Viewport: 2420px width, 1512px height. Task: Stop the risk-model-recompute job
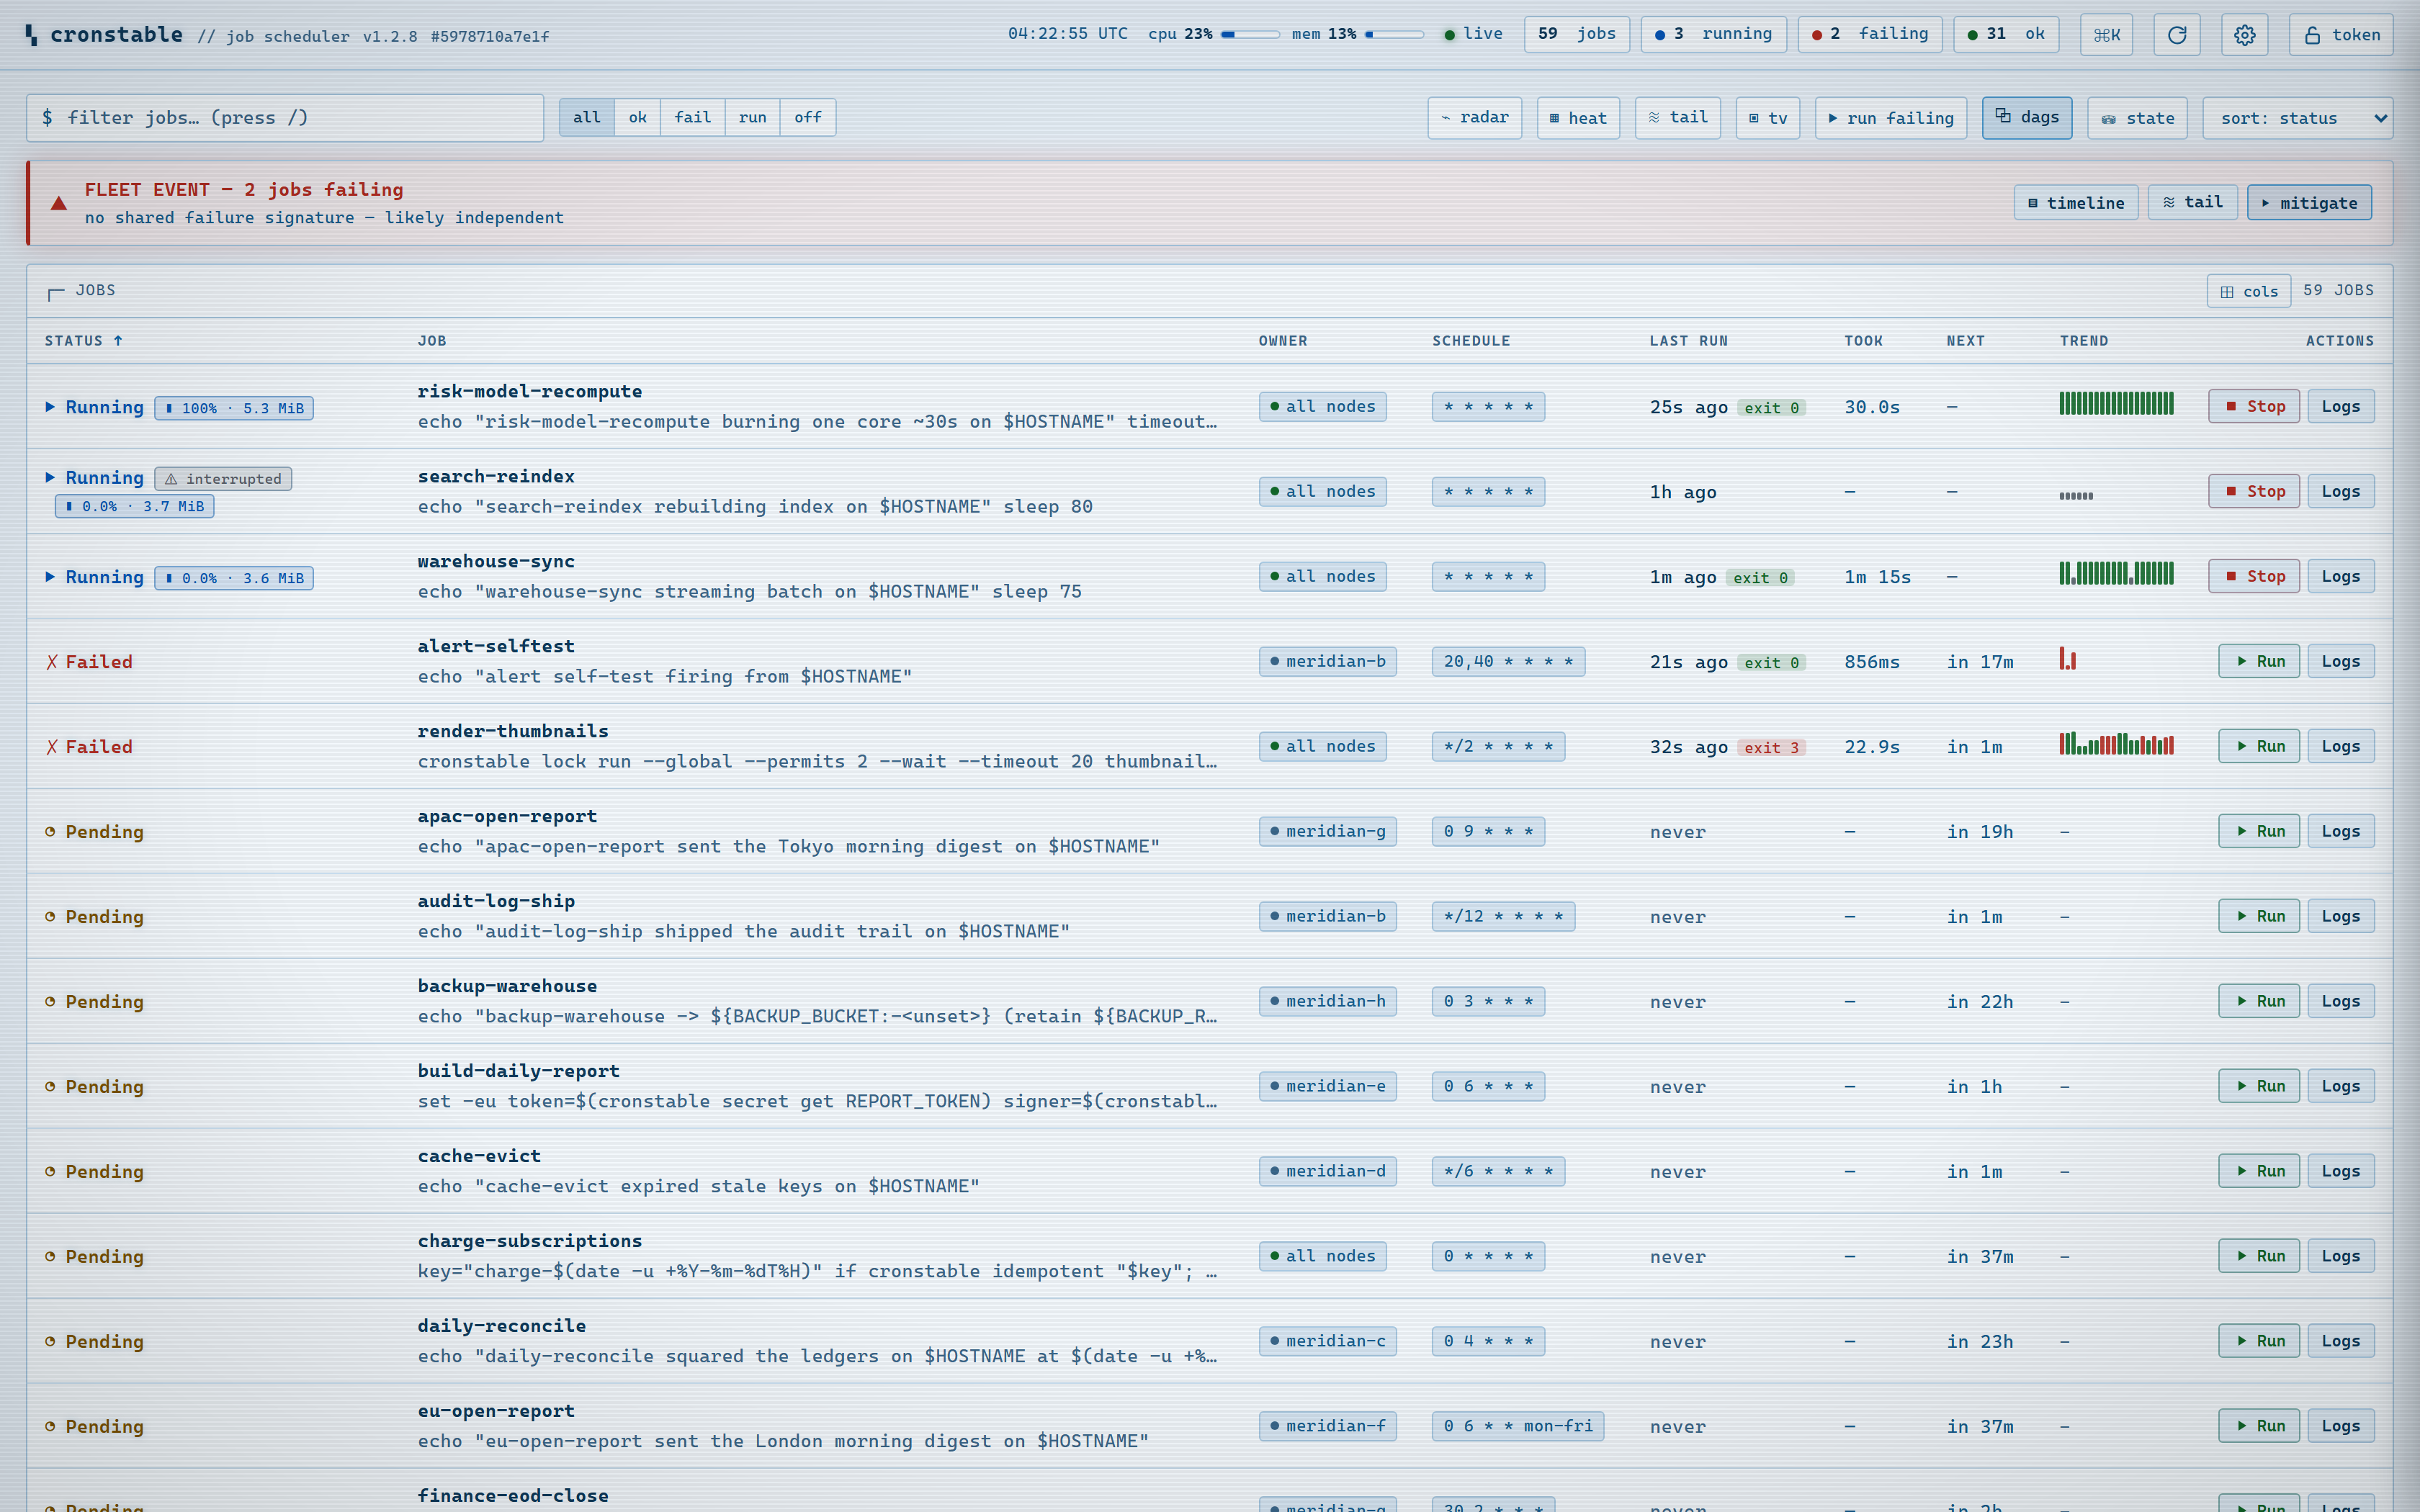(2253, 407)
